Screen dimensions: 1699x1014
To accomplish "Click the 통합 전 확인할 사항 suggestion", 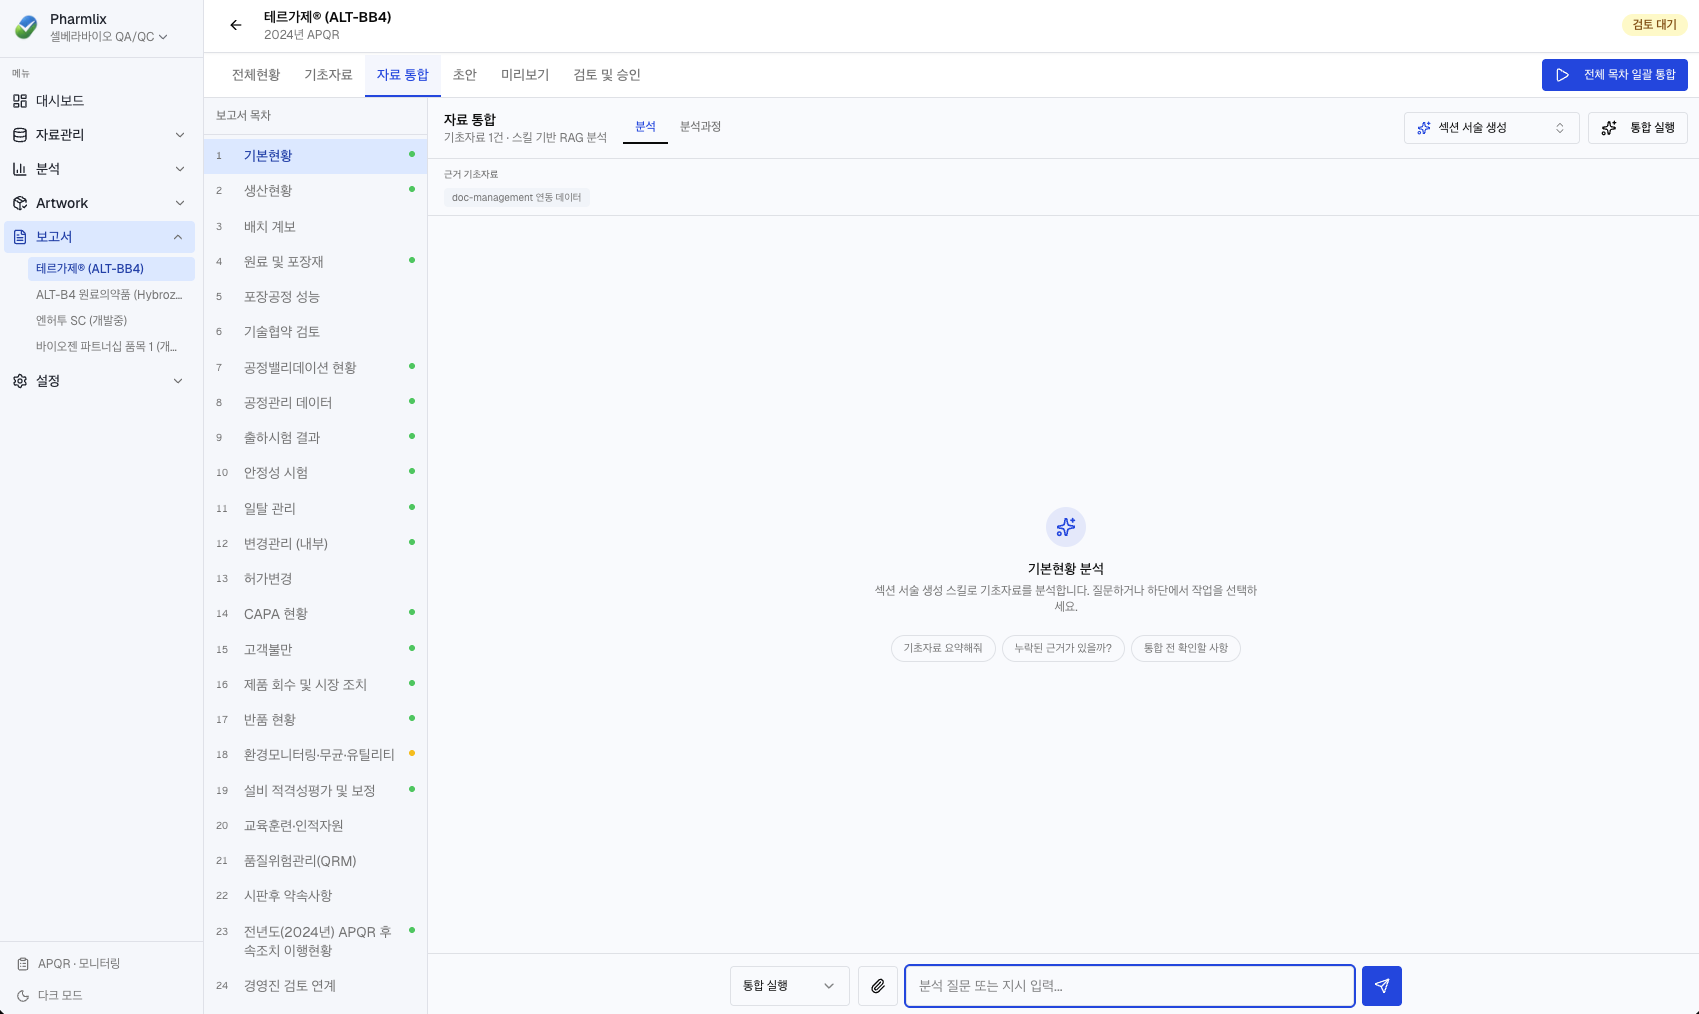I will click(1186, 648).
